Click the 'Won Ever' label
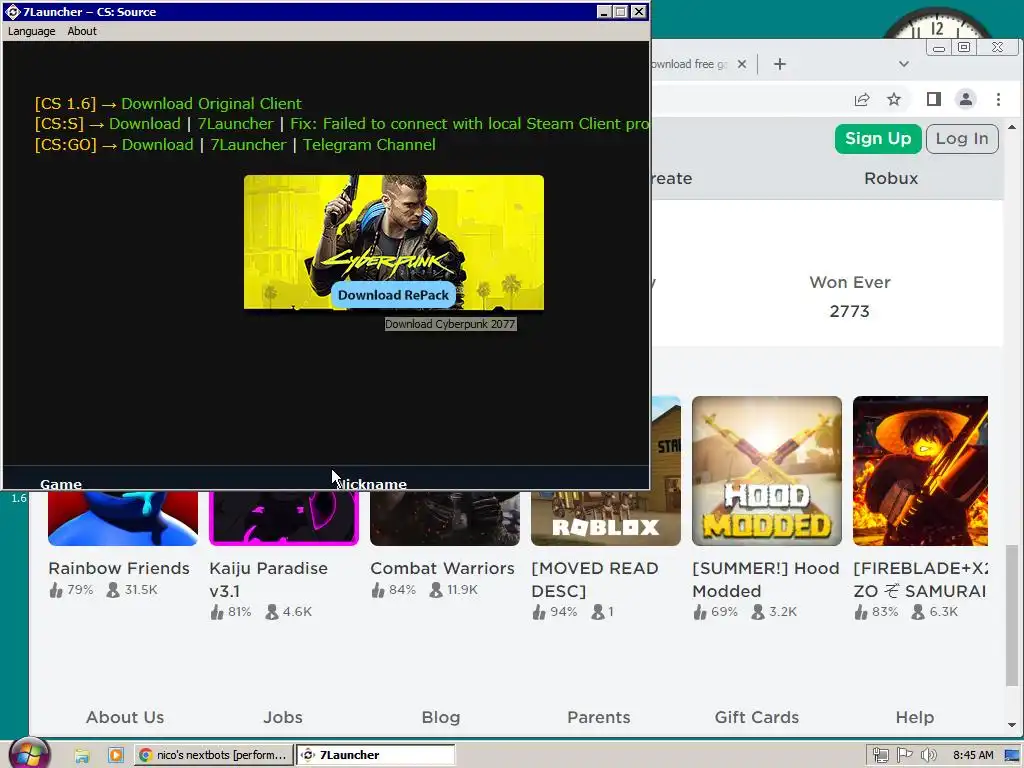This screenshot has width=1024, height=768. coord(850,282)
